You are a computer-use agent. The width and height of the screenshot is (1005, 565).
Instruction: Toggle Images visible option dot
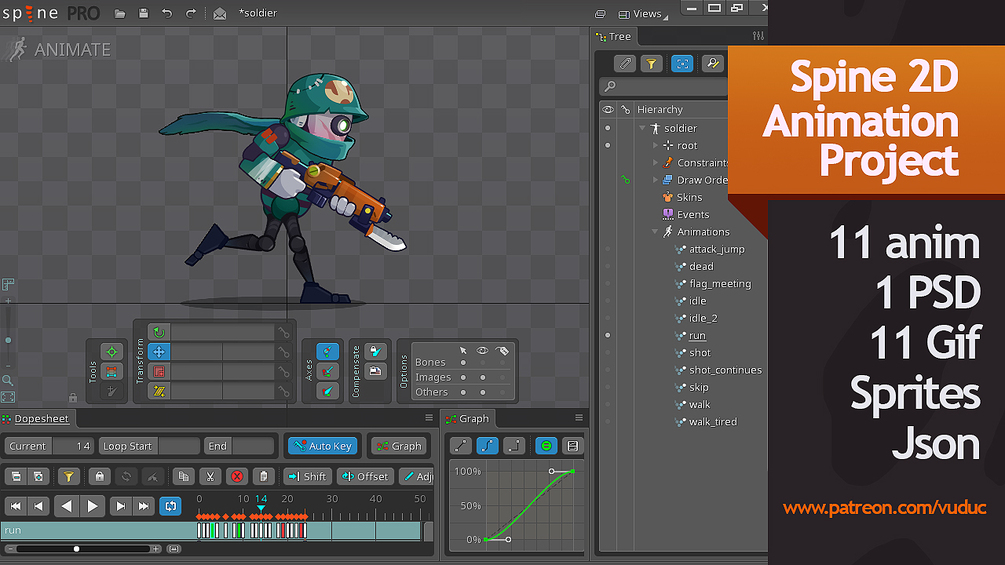click(x=483, y=377)
